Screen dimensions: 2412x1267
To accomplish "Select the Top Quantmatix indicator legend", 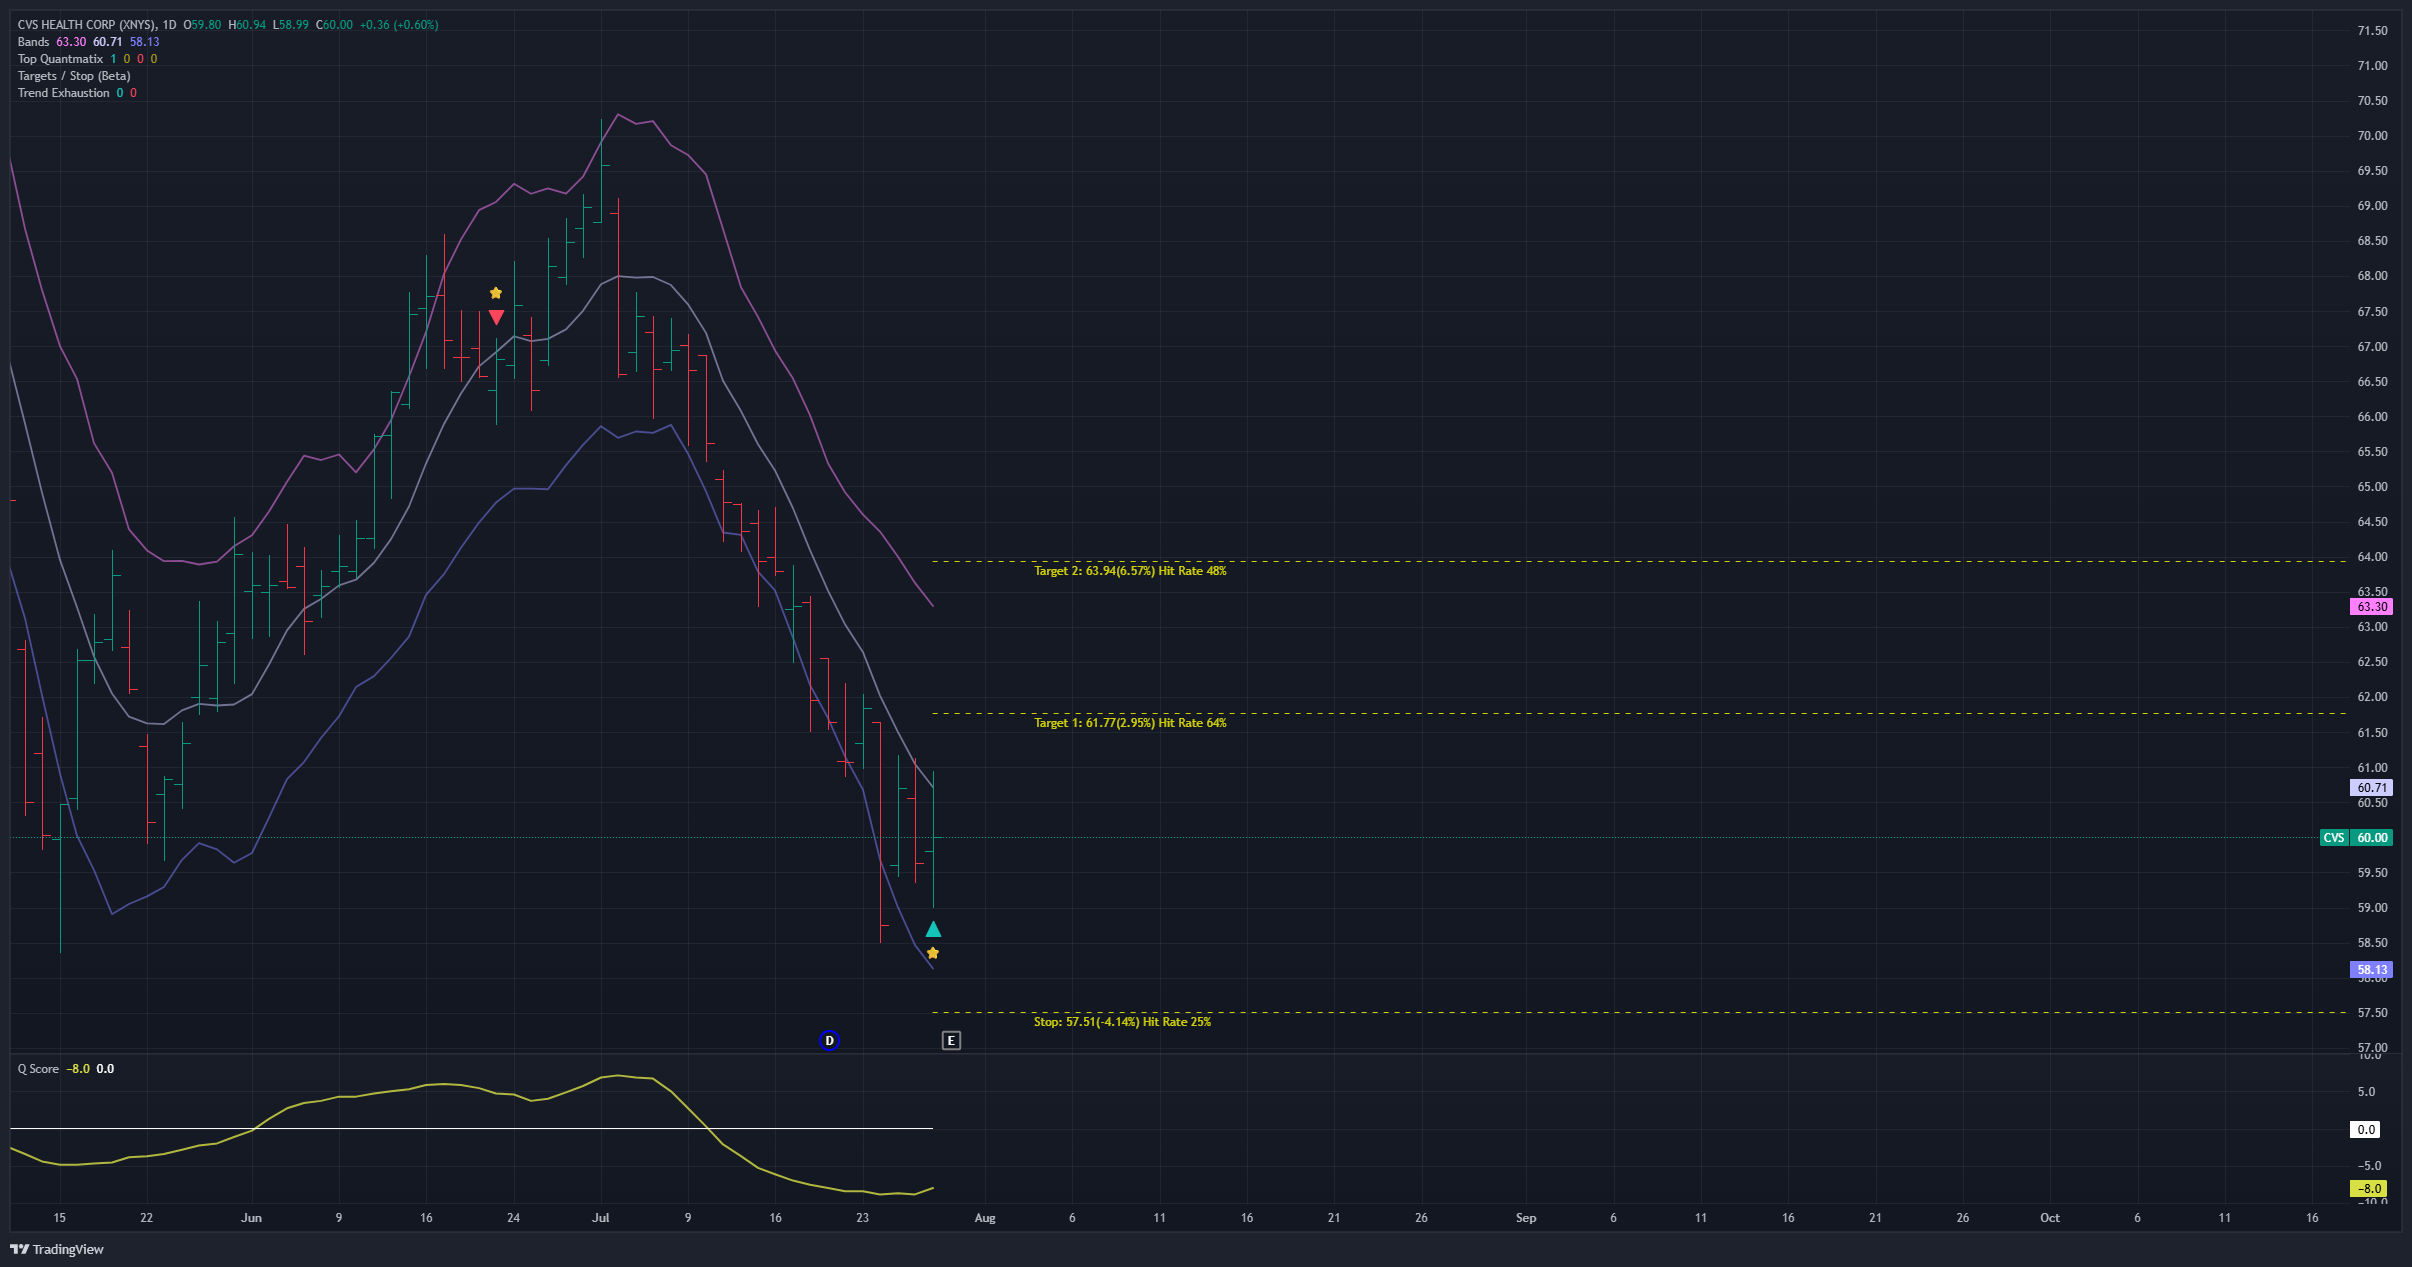I will tap(60, 59).
